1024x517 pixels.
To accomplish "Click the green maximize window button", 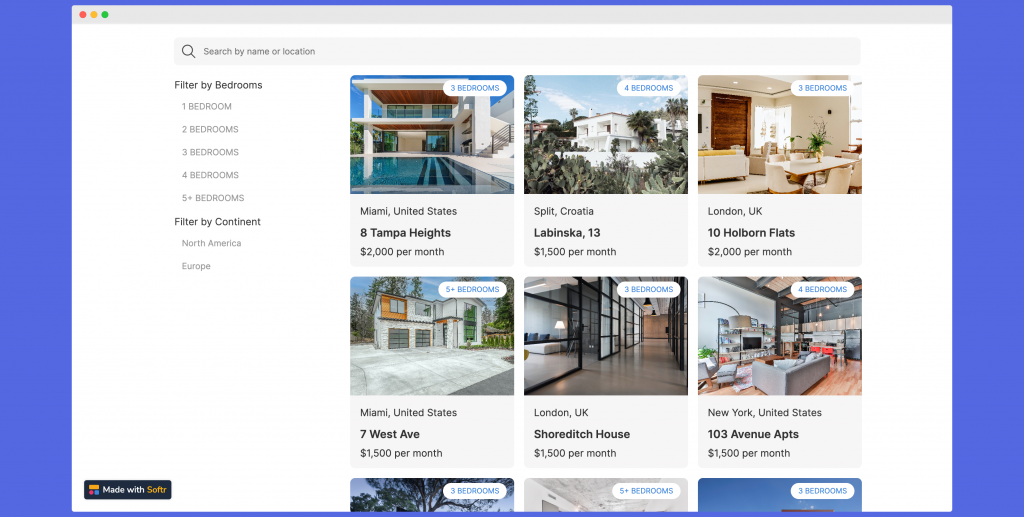I will click(105, 14).
